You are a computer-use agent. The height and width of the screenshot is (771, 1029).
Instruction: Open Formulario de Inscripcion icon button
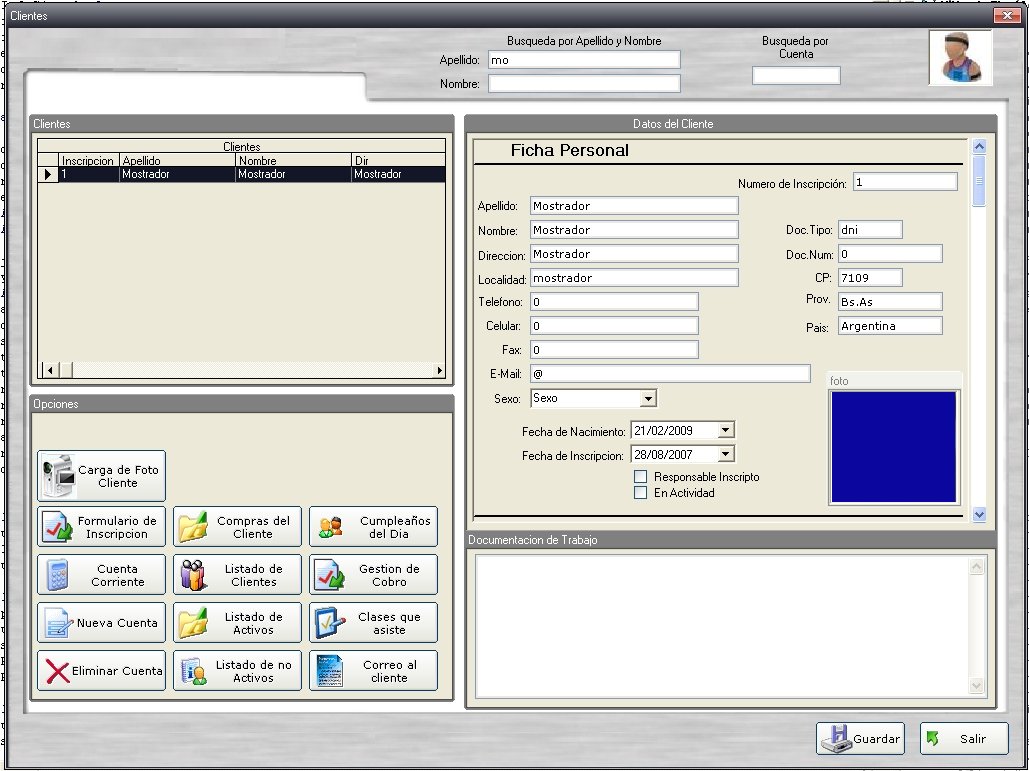tap(56, 526)
